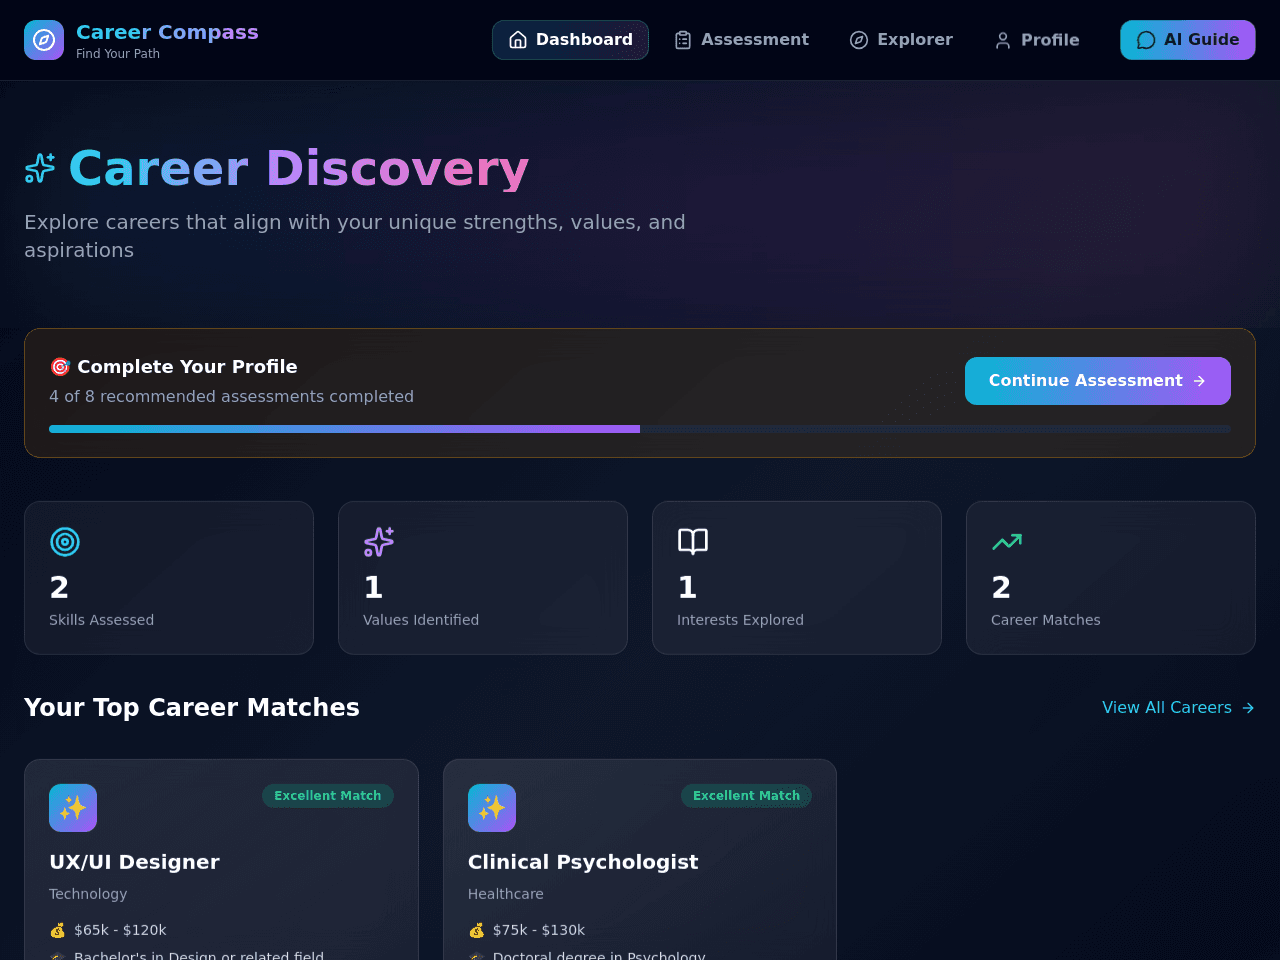
Task: Click the UX/UI Designer card sparkle icon
Action: click(x=73, y=808)
